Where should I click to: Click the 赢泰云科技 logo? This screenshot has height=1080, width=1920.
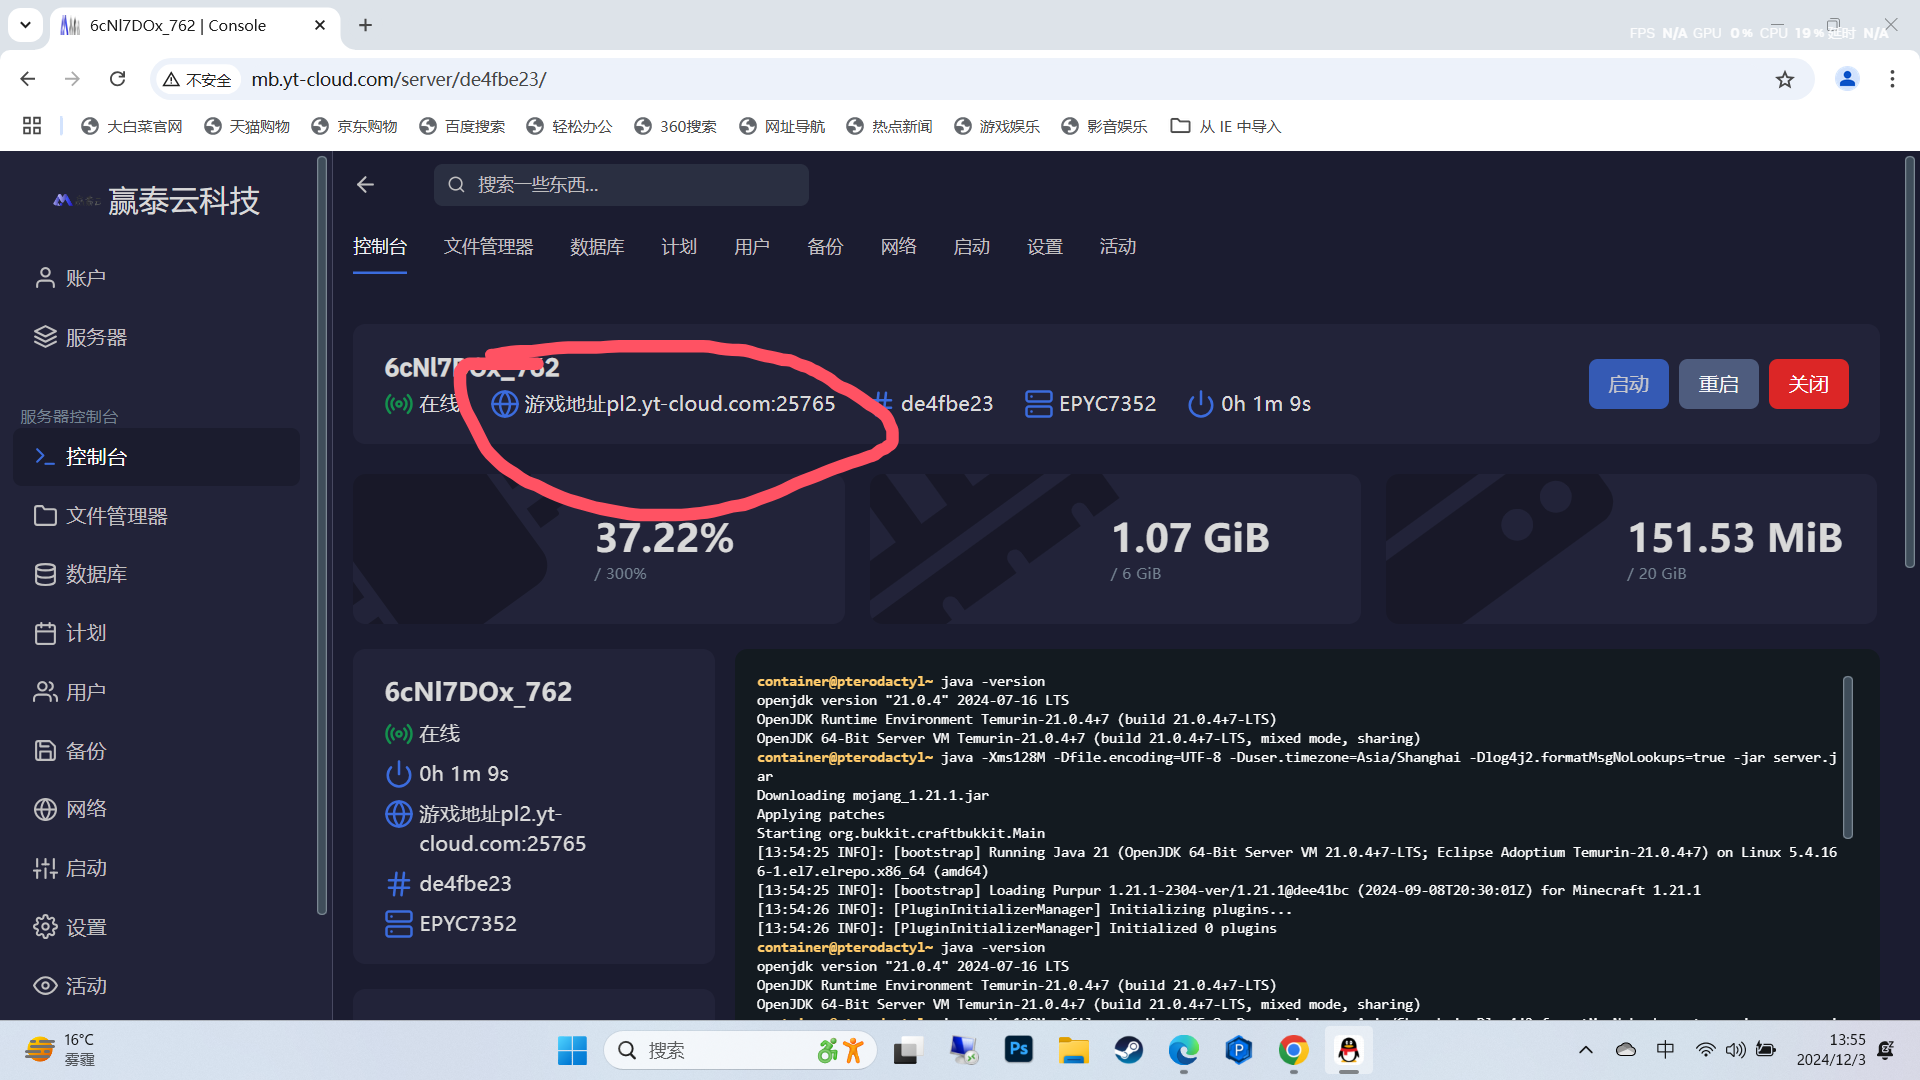point(156,201)
